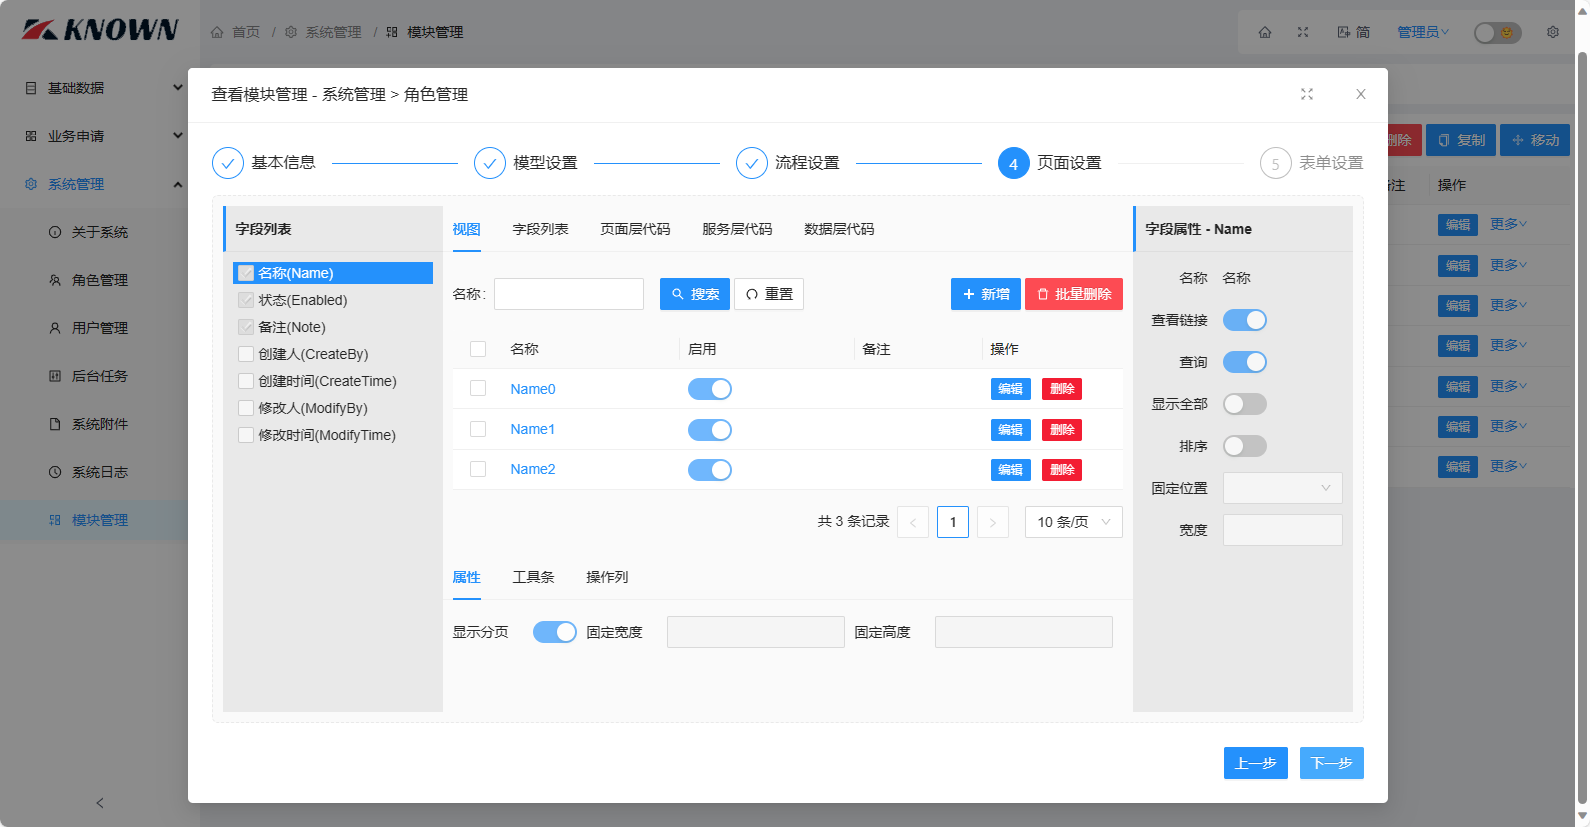Switch to the 服务层代码 tab
The height and width of the screenshot is (827, 1590).
tap(737, 229)
